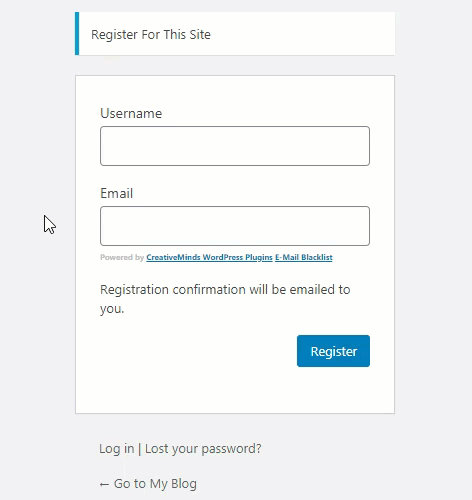
Task: Click the left arrow before Go to My Blog
Action: 104,484
